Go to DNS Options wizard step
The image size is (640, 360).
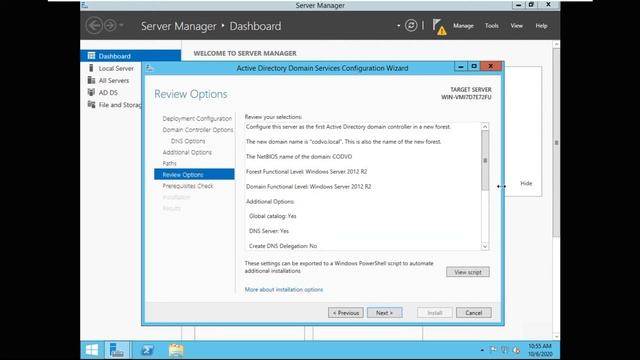188,141
